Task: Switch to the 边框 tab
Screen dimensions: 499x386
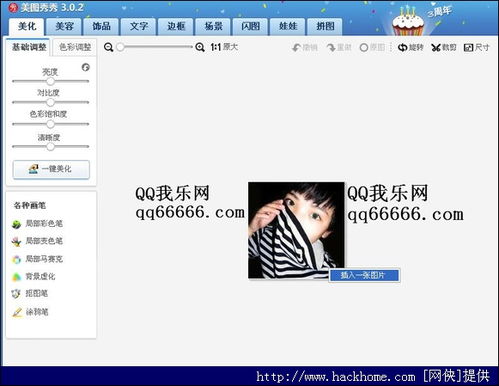Action: tap(176, 26)
